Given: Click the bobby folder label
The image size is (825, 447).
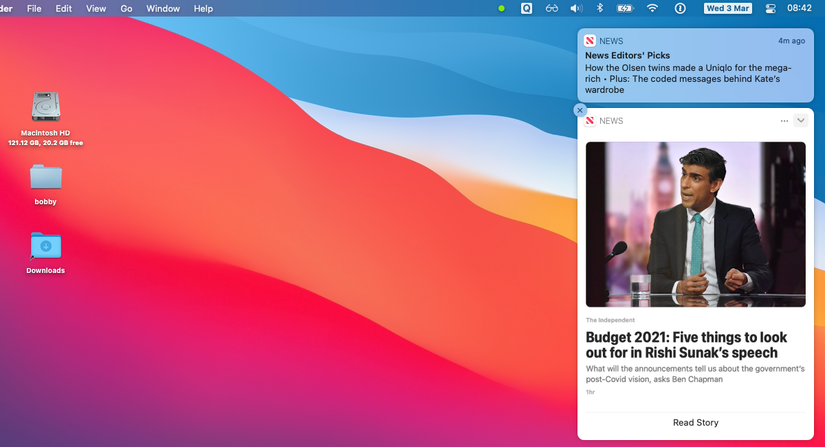Looking at the screenshot, I should [45, 201].
